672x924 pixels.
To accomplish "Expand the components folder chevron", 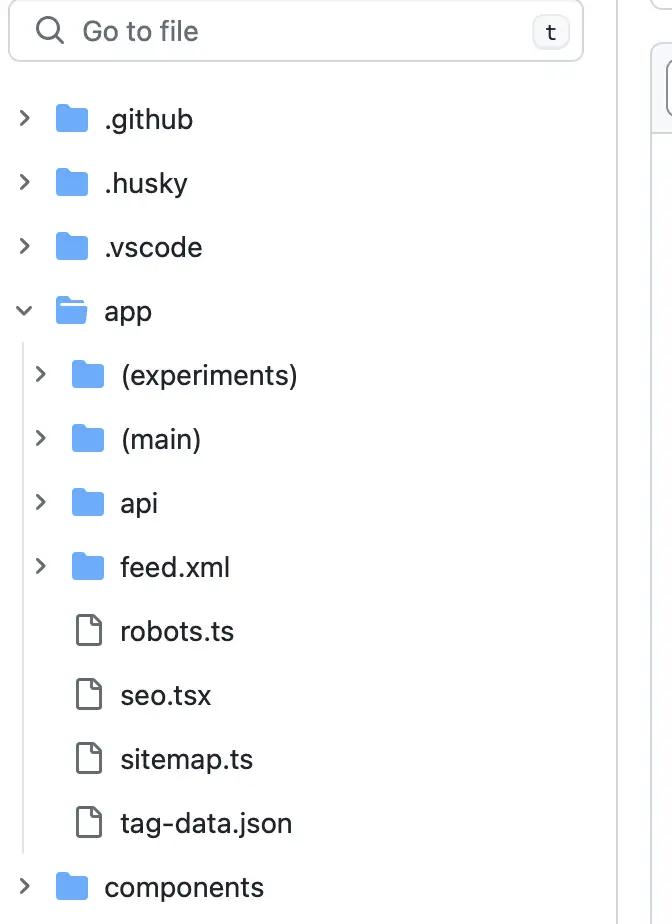I will (x=24, y=886).
